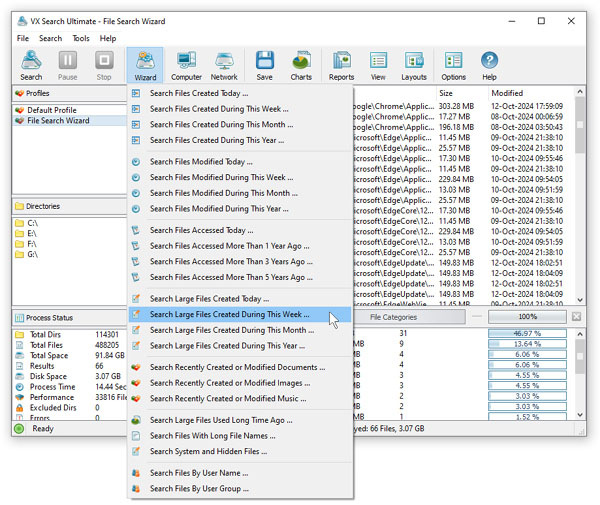Choose Search Large Files Created During This Year
The image size is (600, 505).
[240, 346]
